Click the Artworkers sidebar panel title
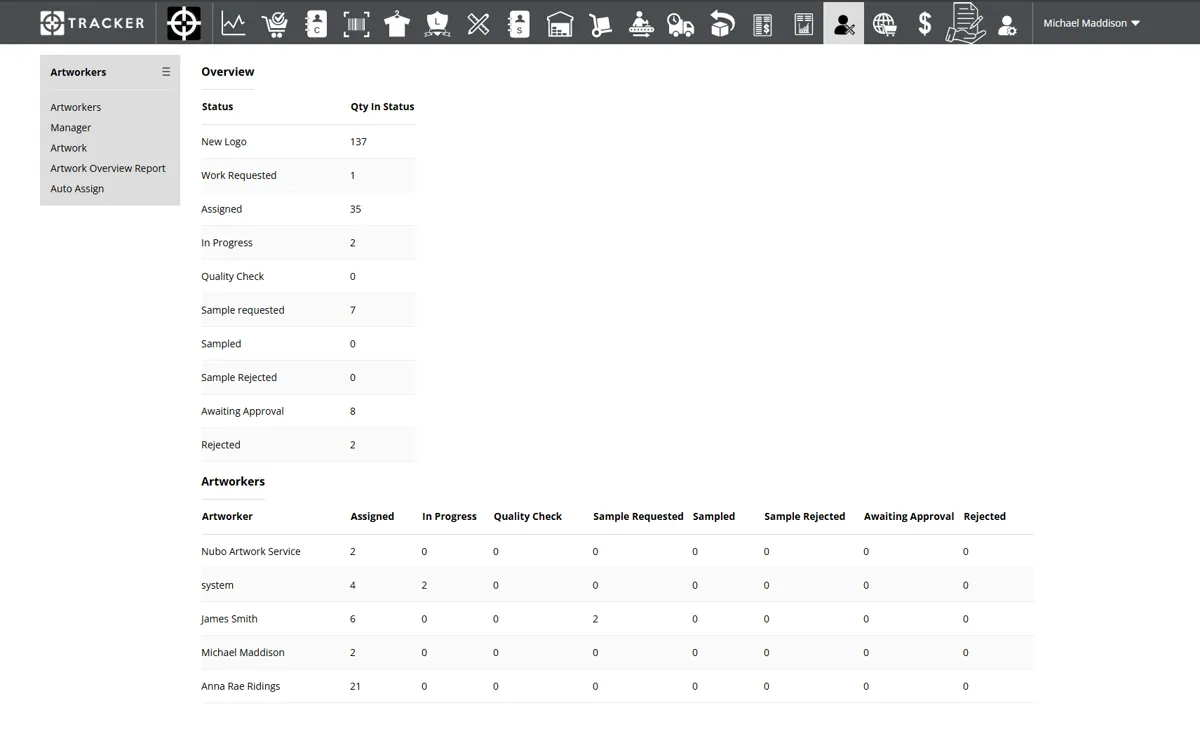 coord(78,72)
